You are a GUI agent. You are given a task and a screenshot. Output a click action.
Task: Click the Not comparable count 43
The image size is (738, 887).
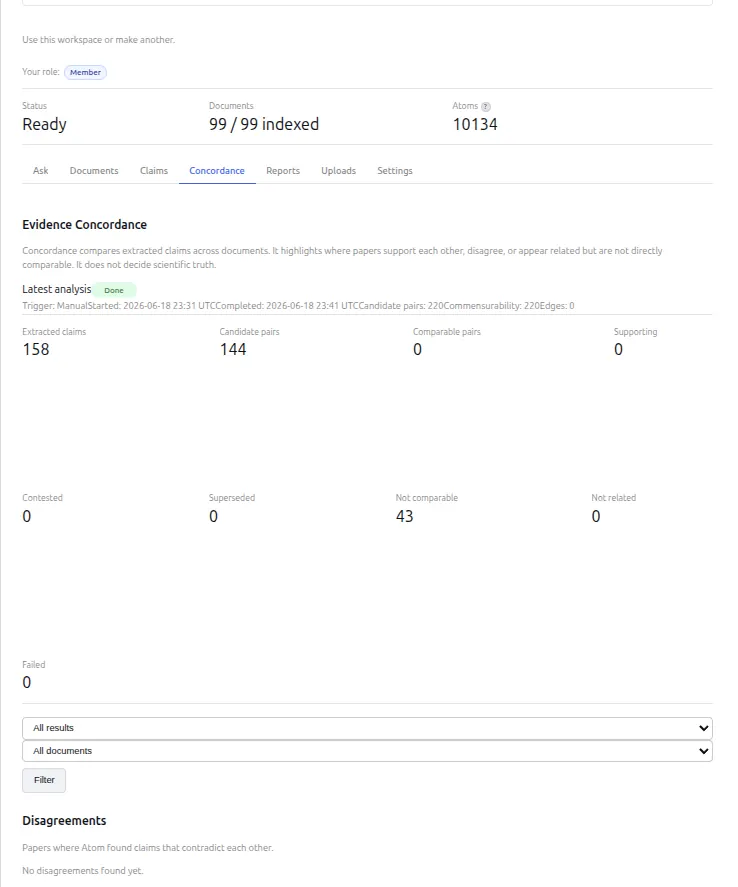point(404,516)
